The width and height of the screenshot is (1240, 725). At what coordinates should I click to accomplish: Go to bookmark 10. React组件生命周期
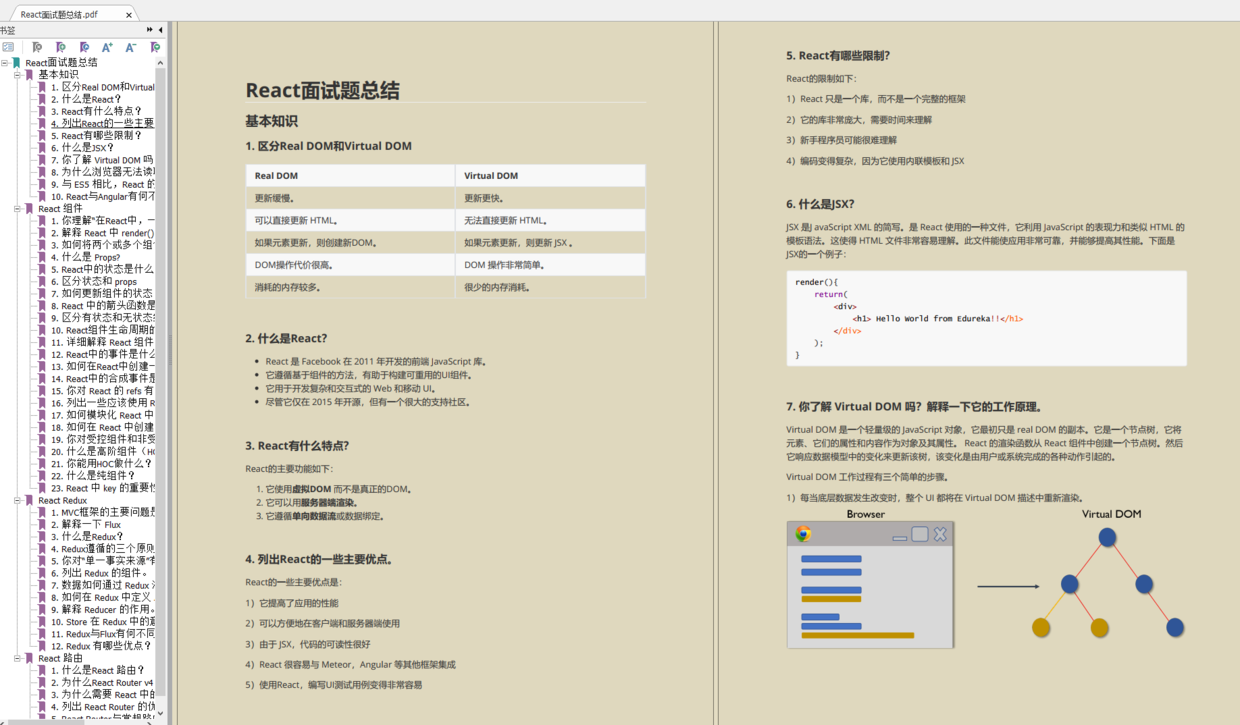pyautogui.click(x=103, y=330)
